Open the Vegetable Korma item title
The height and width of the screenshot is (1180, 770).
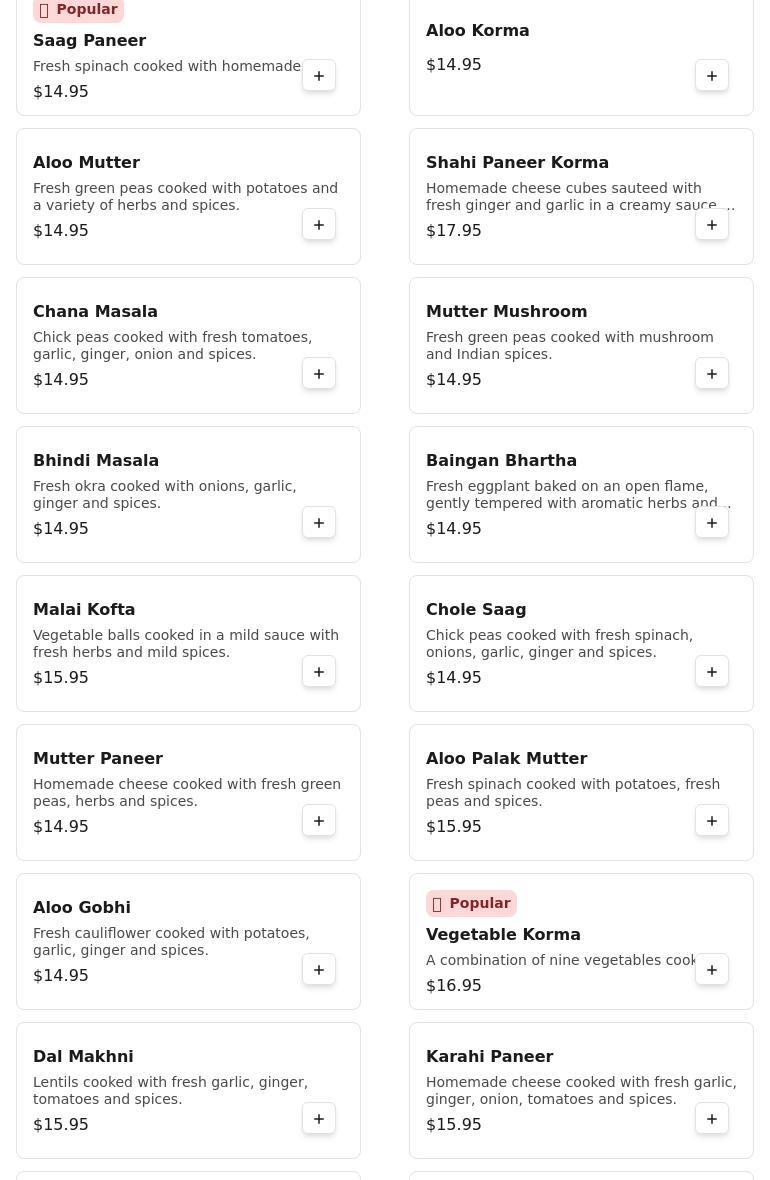[503, 934]
